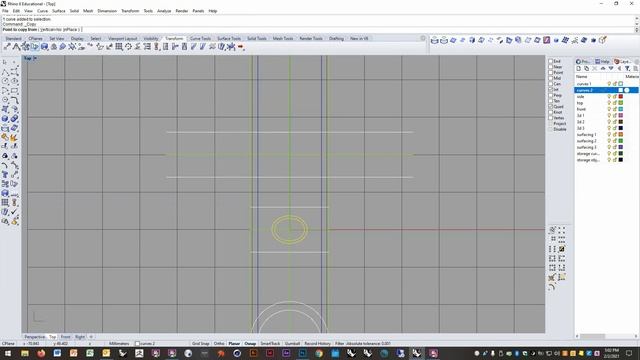Enable the End object snap checkbox
The image size is (640, 360).
tap(551, 61)
